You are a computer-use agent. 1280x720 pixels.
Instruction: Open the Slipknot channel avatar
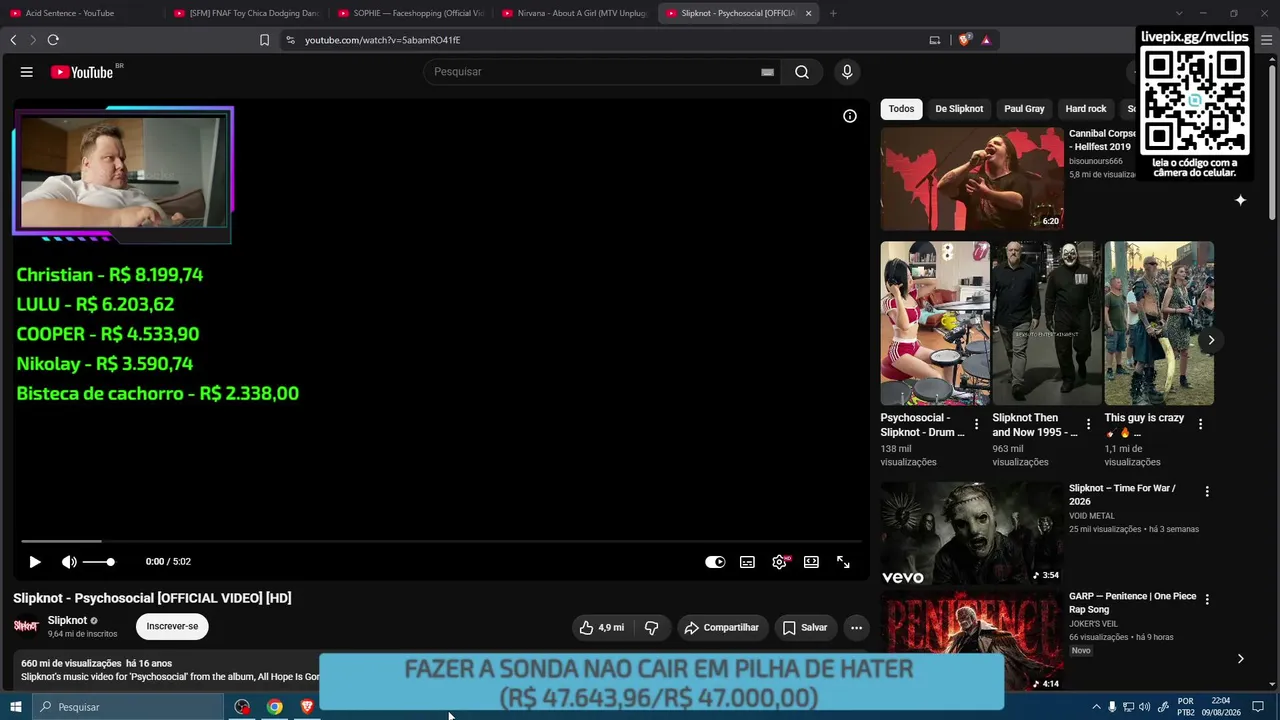tap(26, 626)
